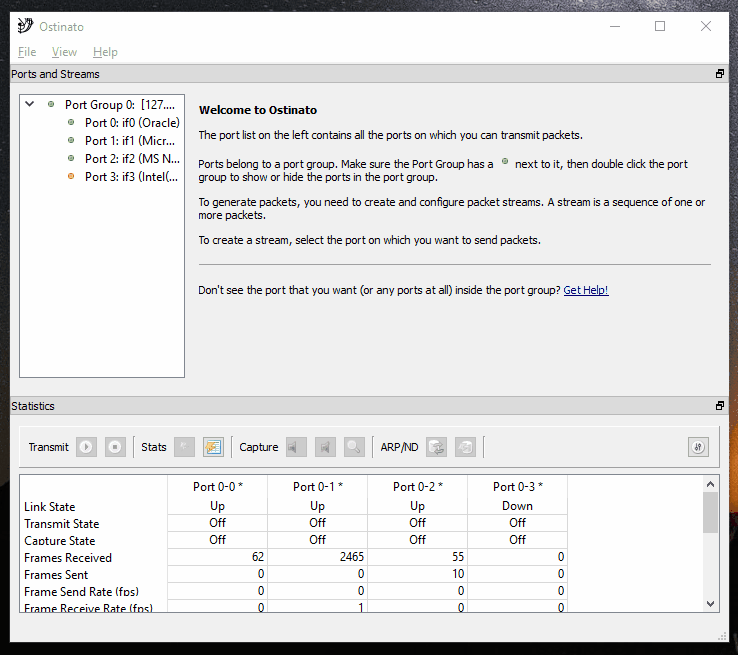
Task: Click the 'Frame Send Rate (fps)' row label
Action: pyautogui.click(x=81, y=591)
